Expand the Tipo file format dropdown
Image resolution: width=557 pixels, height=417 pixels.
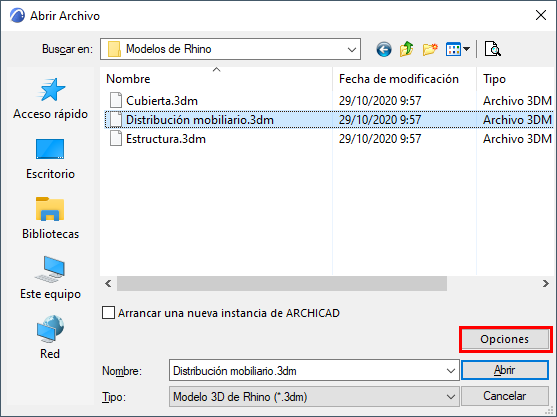click(x=450, y=397)
